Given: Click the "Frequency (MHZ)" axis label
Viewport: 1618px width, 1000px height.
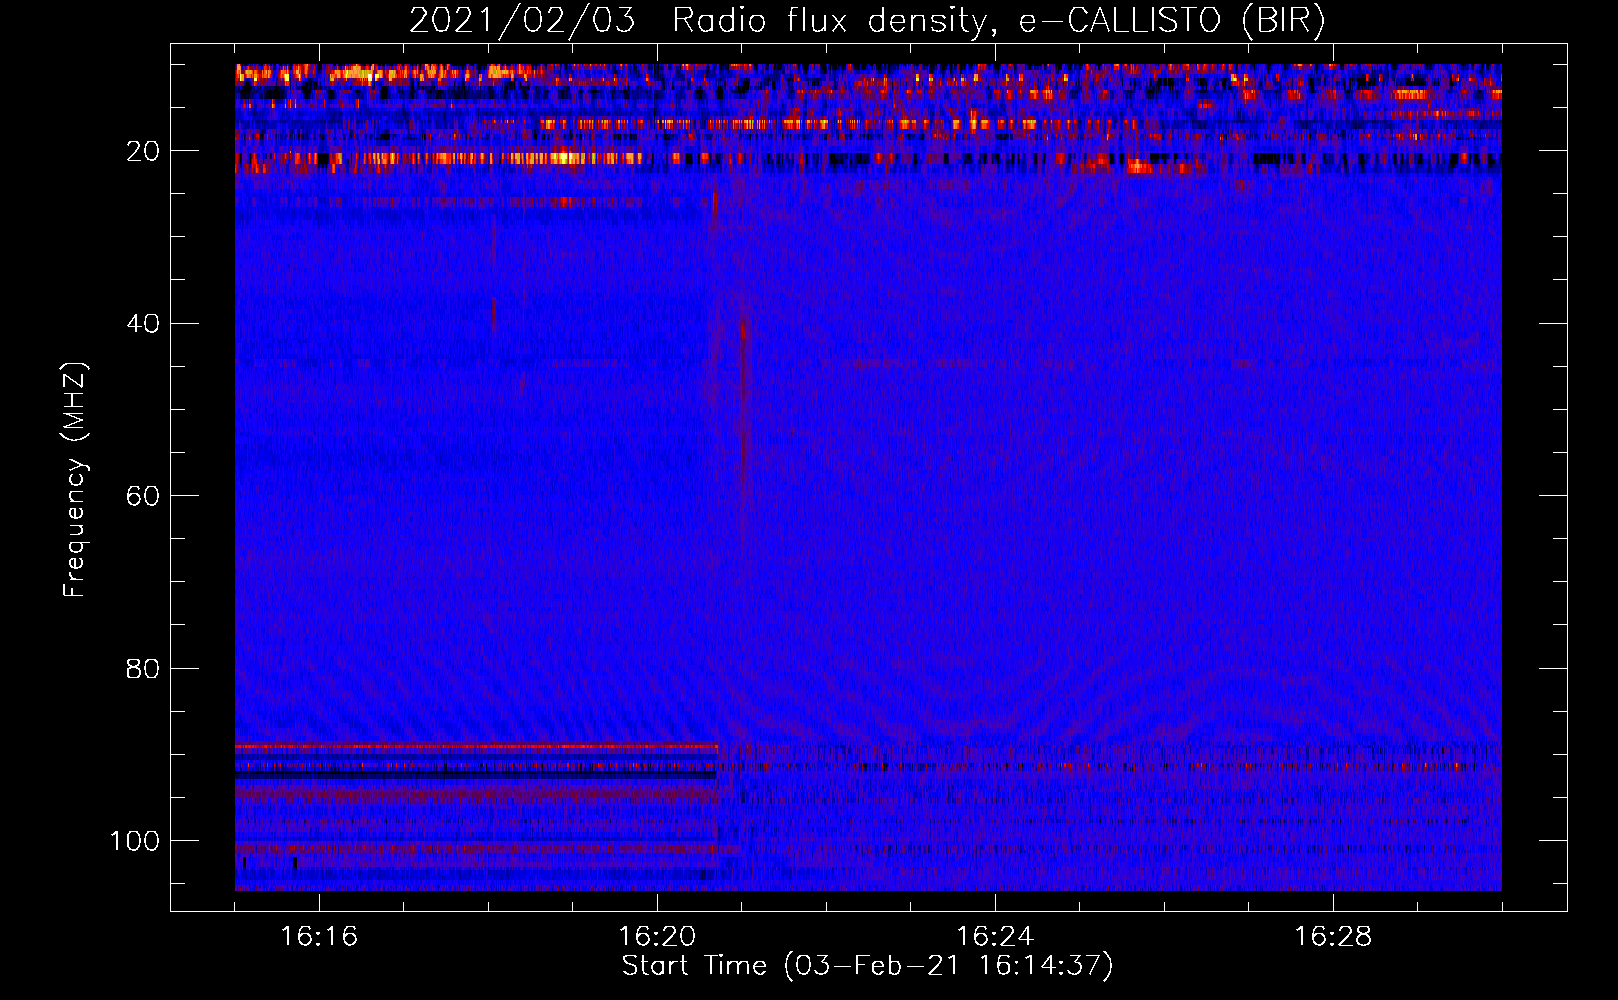Looking at the screenshot, I should coord(75,480).
